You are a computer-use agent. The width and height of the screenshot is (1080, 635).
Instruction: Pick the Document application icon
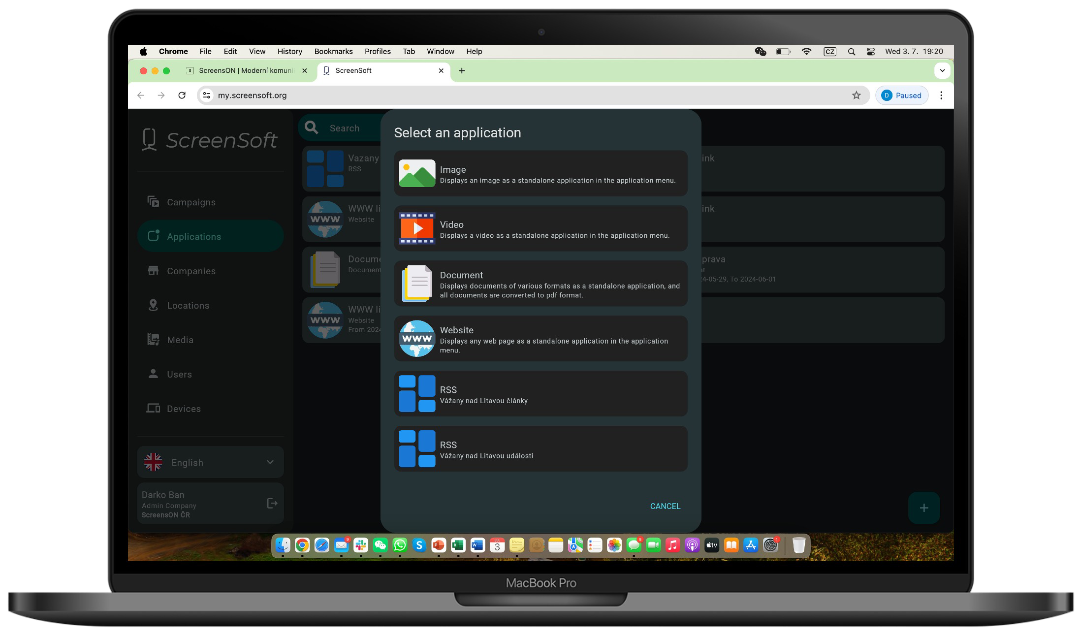tap(417, 284)
